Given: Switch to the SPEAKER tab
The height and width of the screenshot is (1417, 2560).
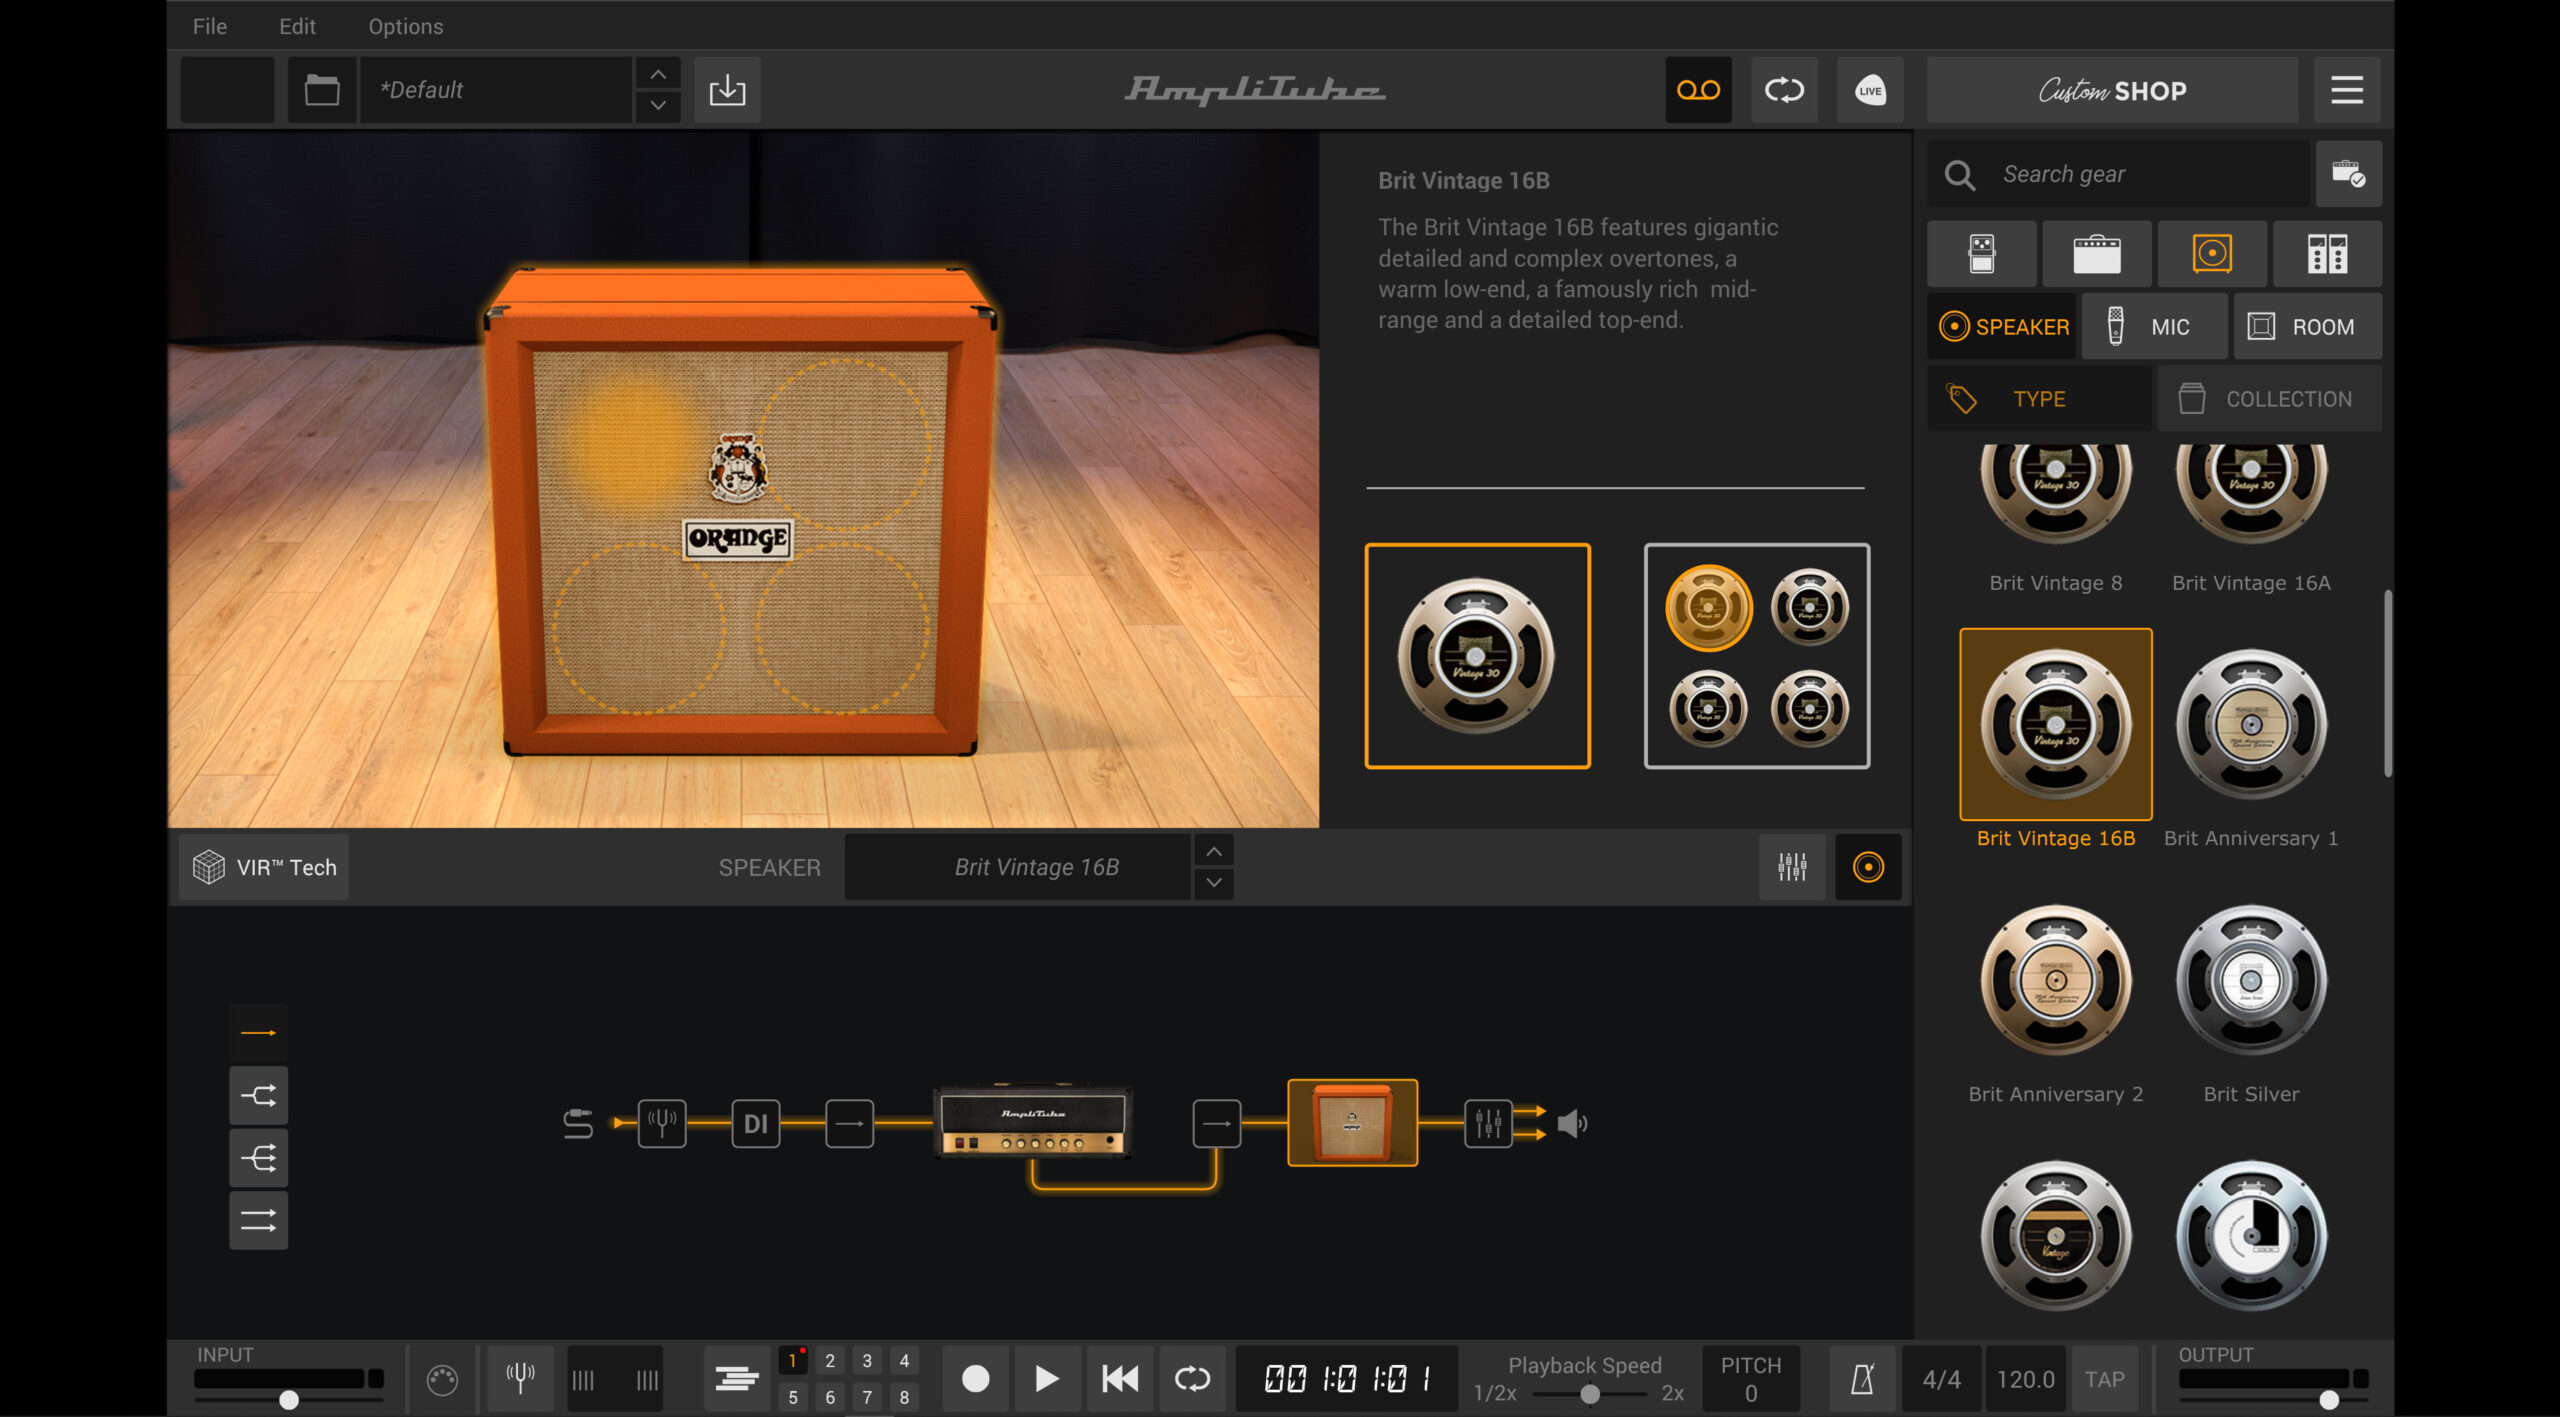Looking at the screenshot, I should (x=2003, y=327).
